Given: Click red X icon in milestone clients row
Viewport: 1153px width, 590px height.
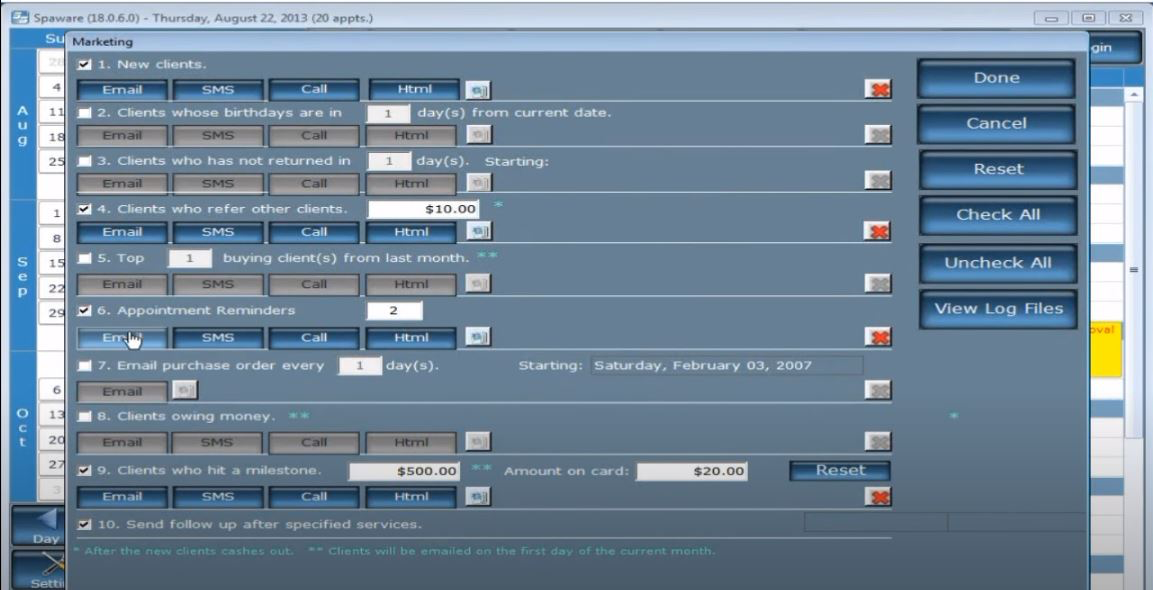Looking at the screenshot, I should point(878,497).
